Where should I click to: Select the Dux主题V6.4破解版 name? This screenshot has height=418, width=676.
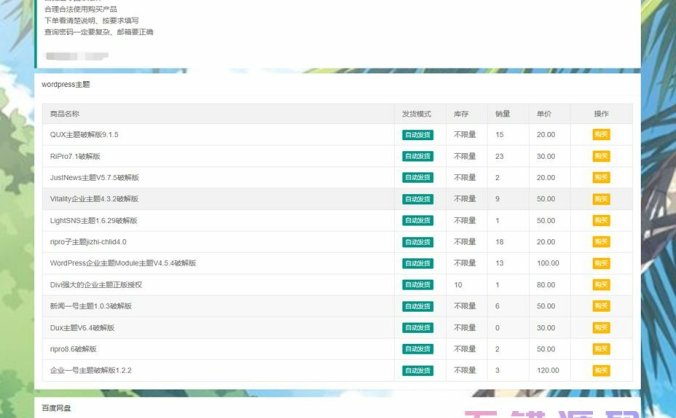(x=82, y=328)
